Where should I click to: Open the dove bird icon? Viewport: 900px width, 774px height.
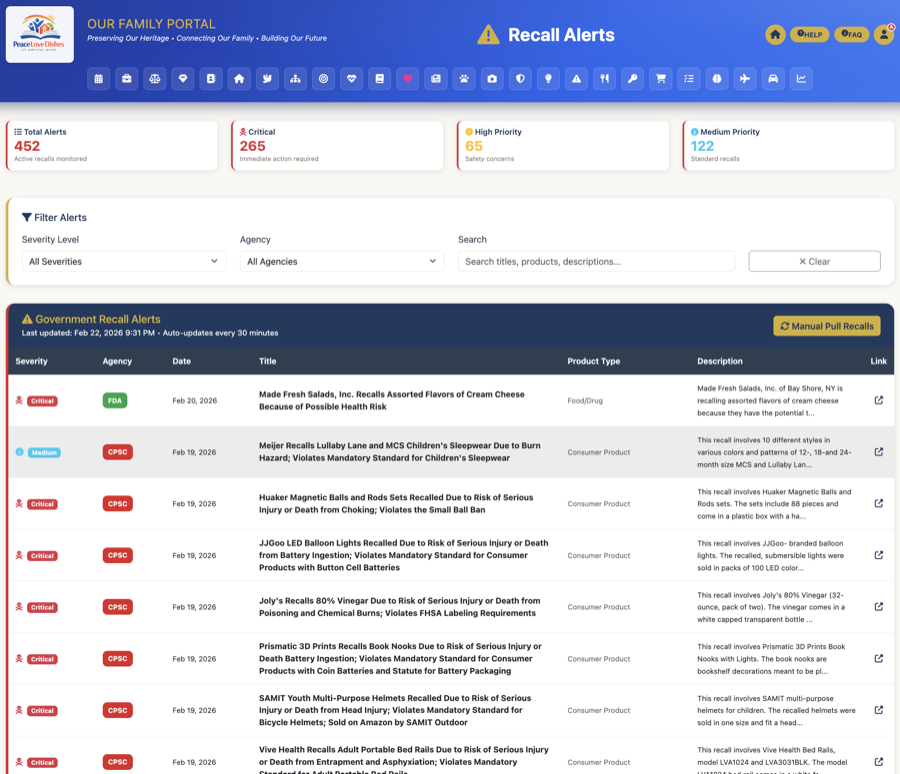[267, 79]
